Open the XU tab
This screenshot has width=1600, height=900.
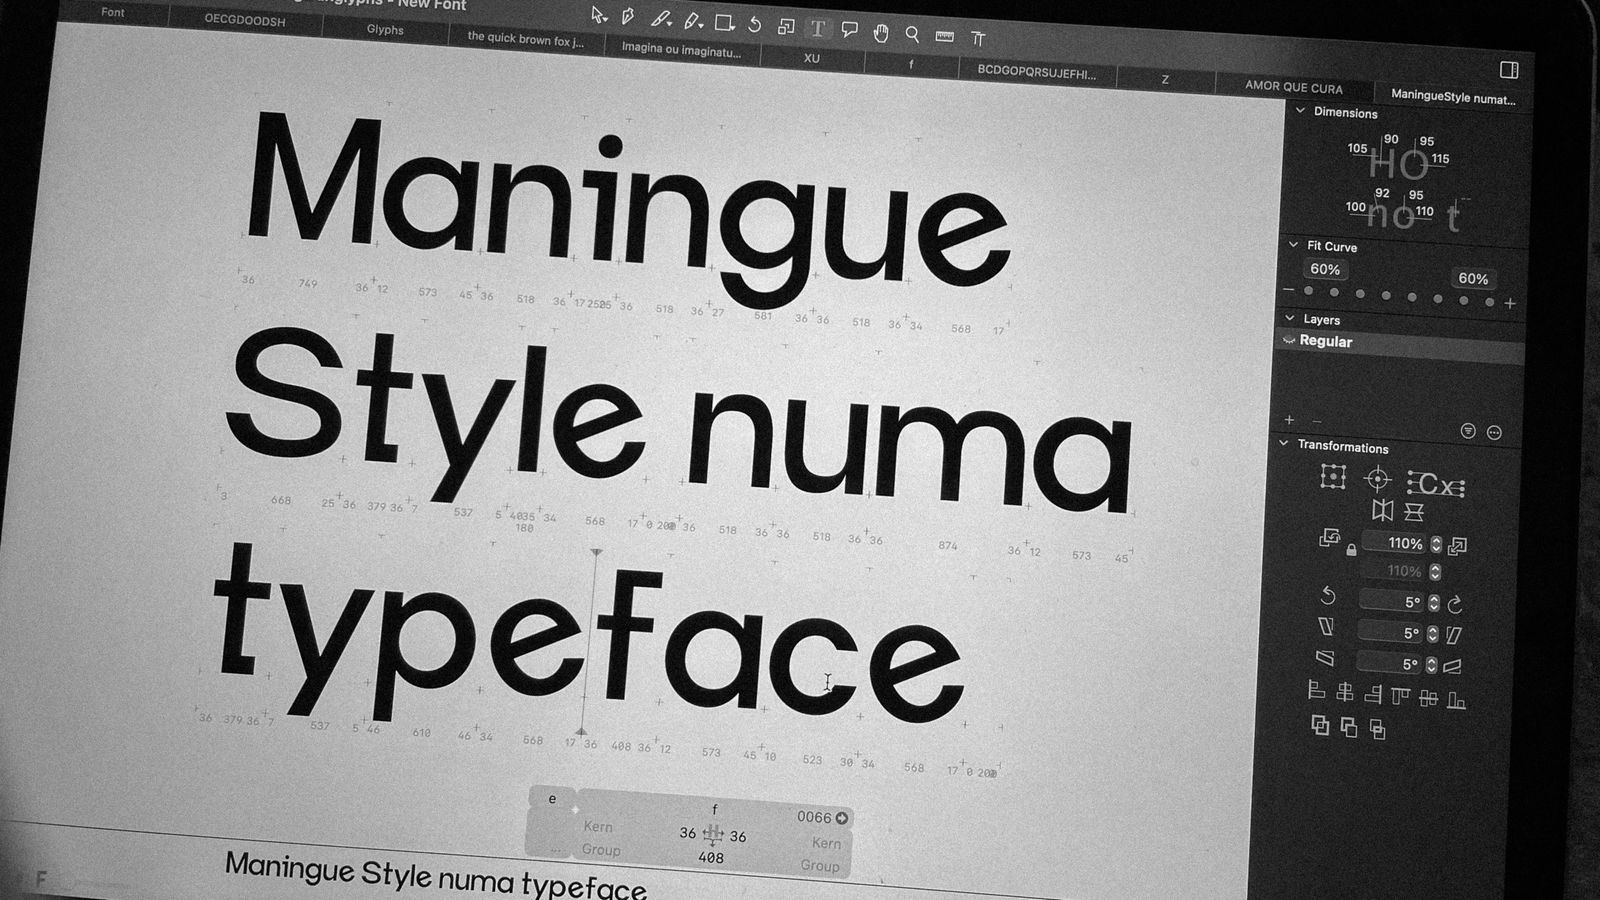812,58
